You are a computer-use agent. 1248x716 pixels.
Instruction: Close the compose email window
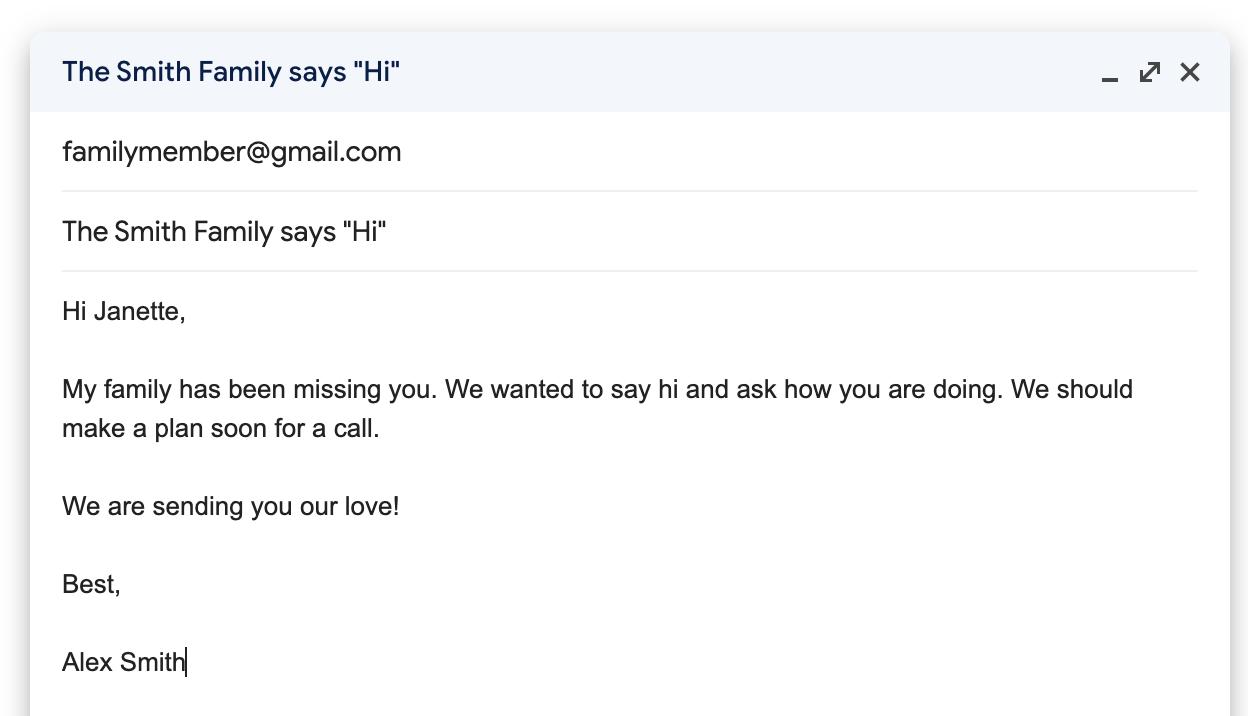(x=1189, y=72)
